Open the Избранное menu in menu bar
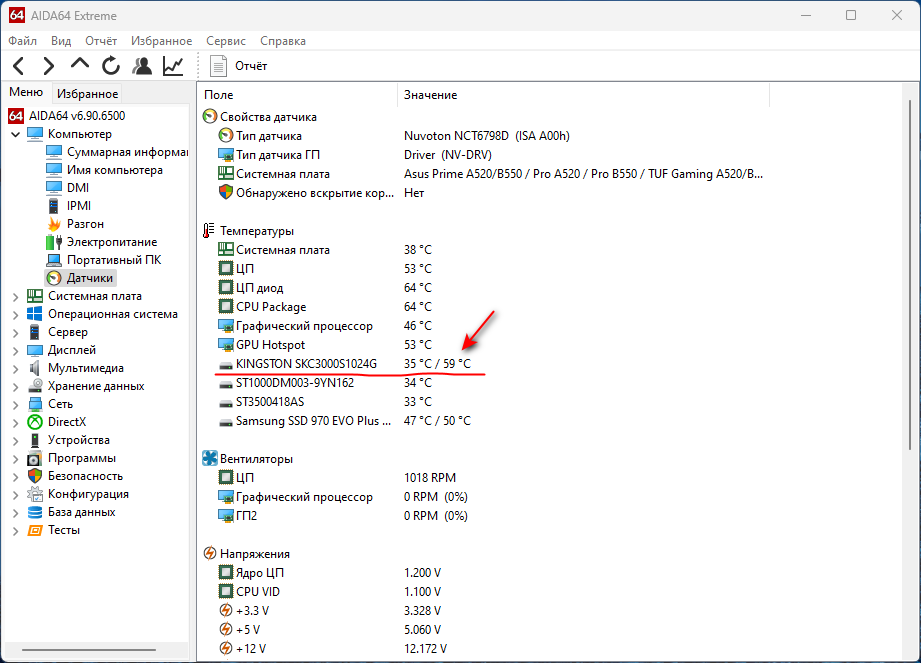Screen dimensions: 921x663 point(162,41)
